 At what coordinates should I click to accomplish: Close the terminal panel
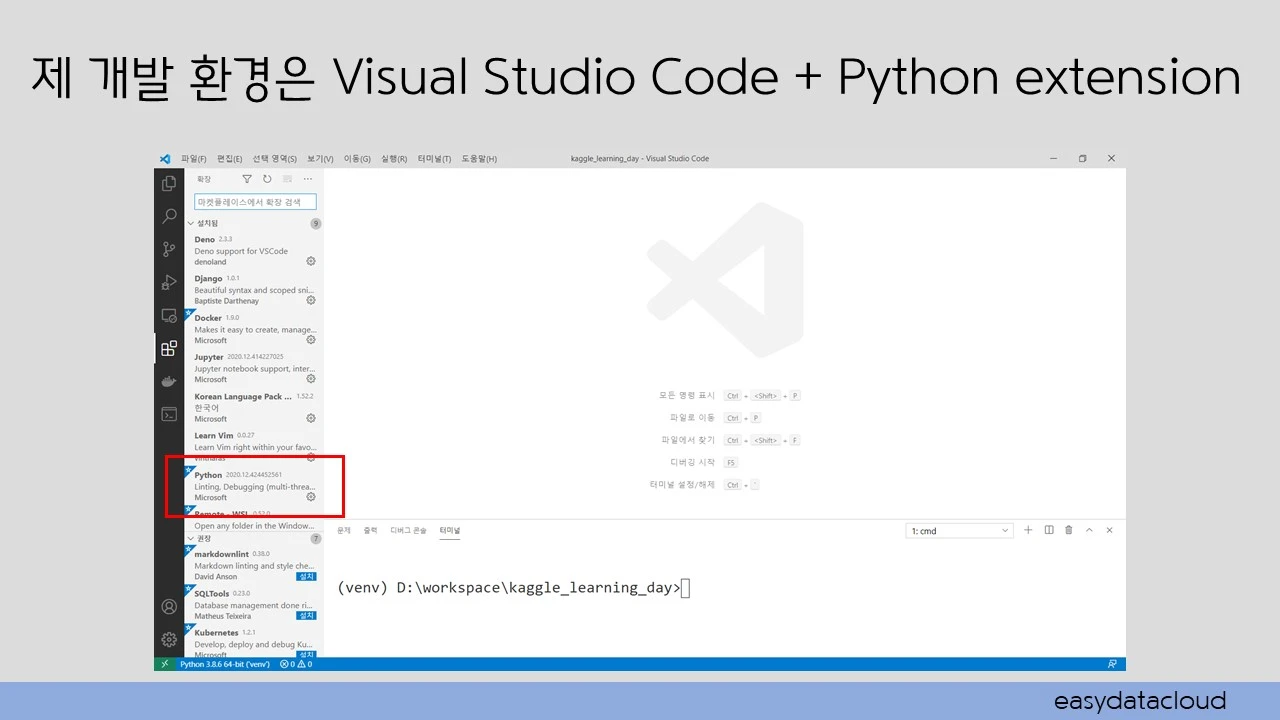click(x=1109, y=530)
